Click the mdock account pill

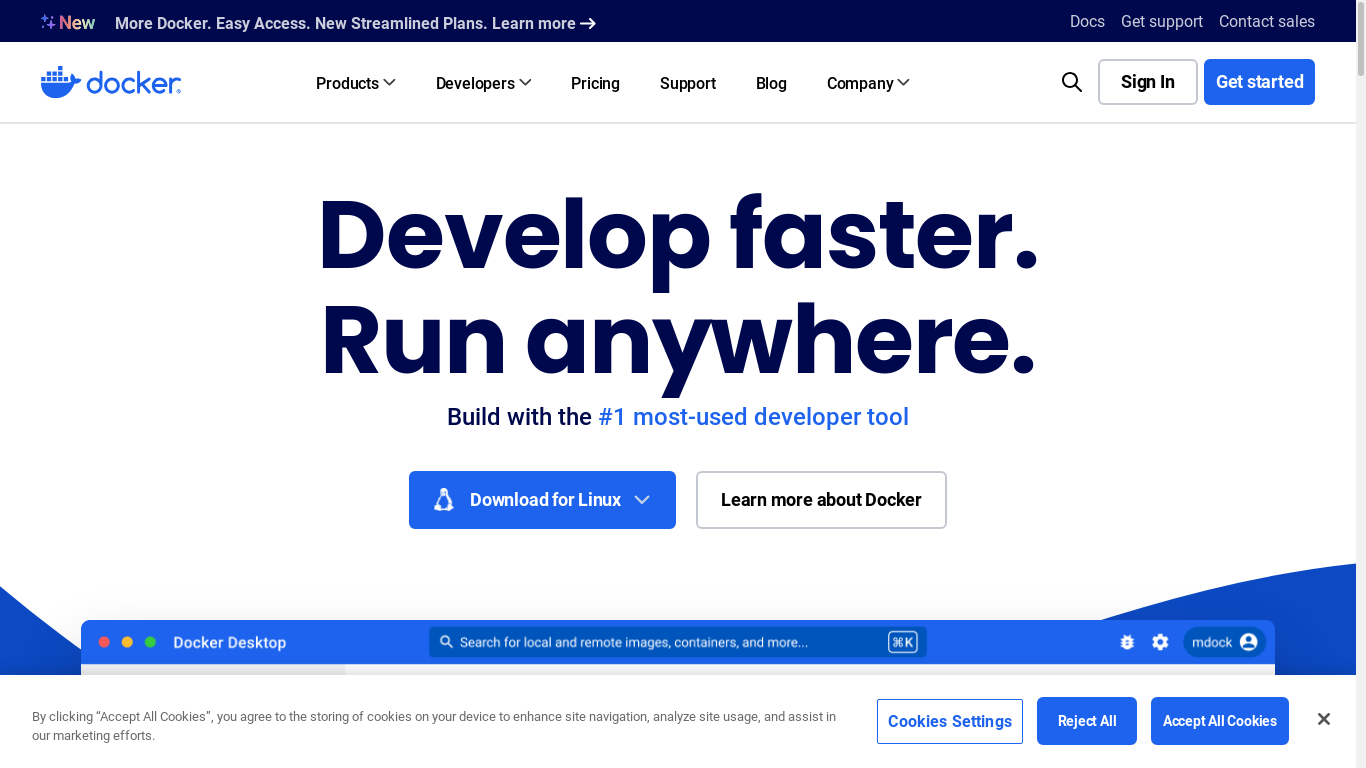click(1224, 642)
